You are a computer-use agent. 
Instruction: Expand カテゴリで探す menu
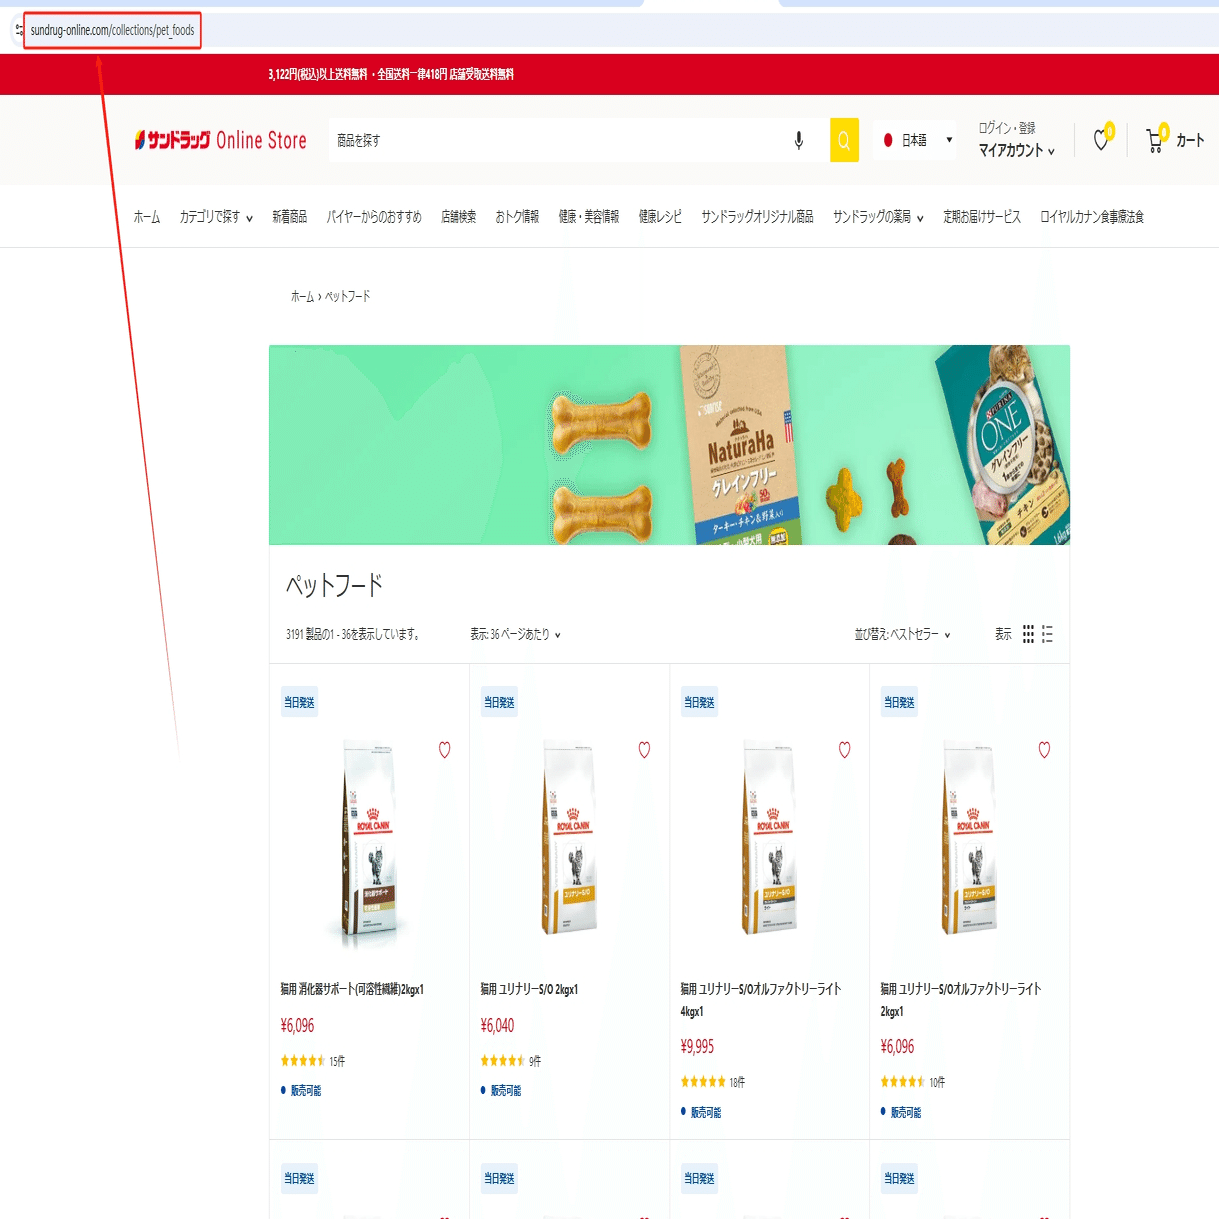216,216
